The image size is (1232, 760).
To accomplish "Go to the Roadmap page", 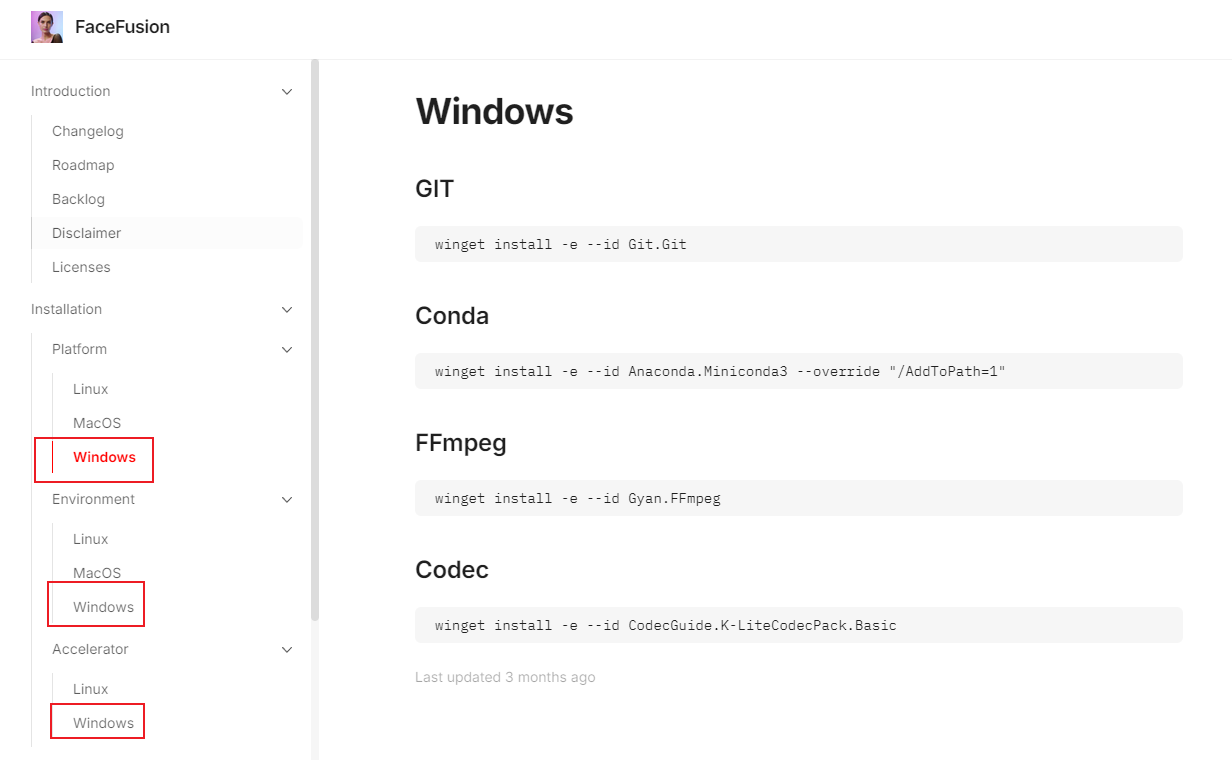I will (83, 165).
